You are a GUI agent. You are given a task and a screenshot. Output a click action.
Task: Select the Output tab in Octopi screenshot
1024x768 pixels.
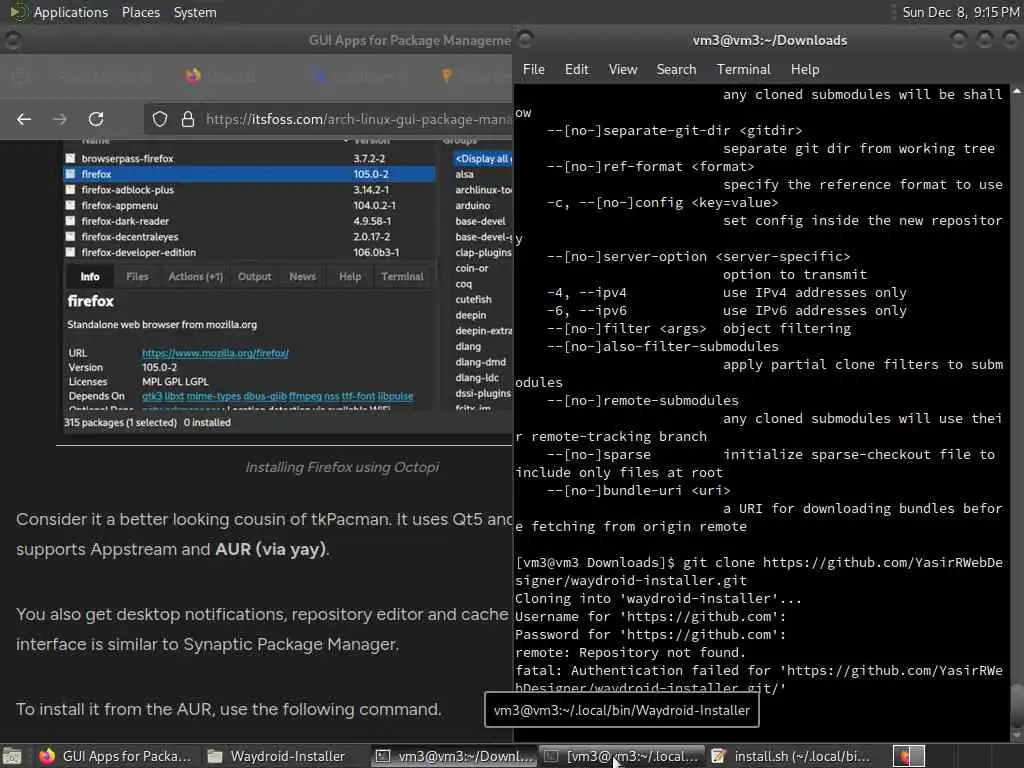click(254, 277)
